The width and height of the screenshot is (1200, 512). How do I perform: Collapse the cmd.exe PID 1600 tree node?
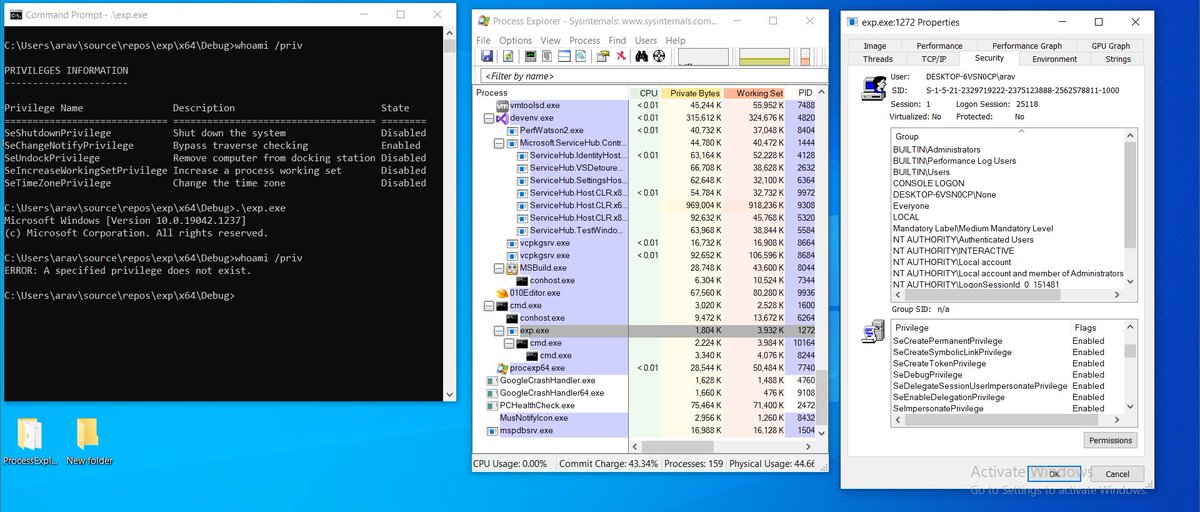(x=489, y=305)
